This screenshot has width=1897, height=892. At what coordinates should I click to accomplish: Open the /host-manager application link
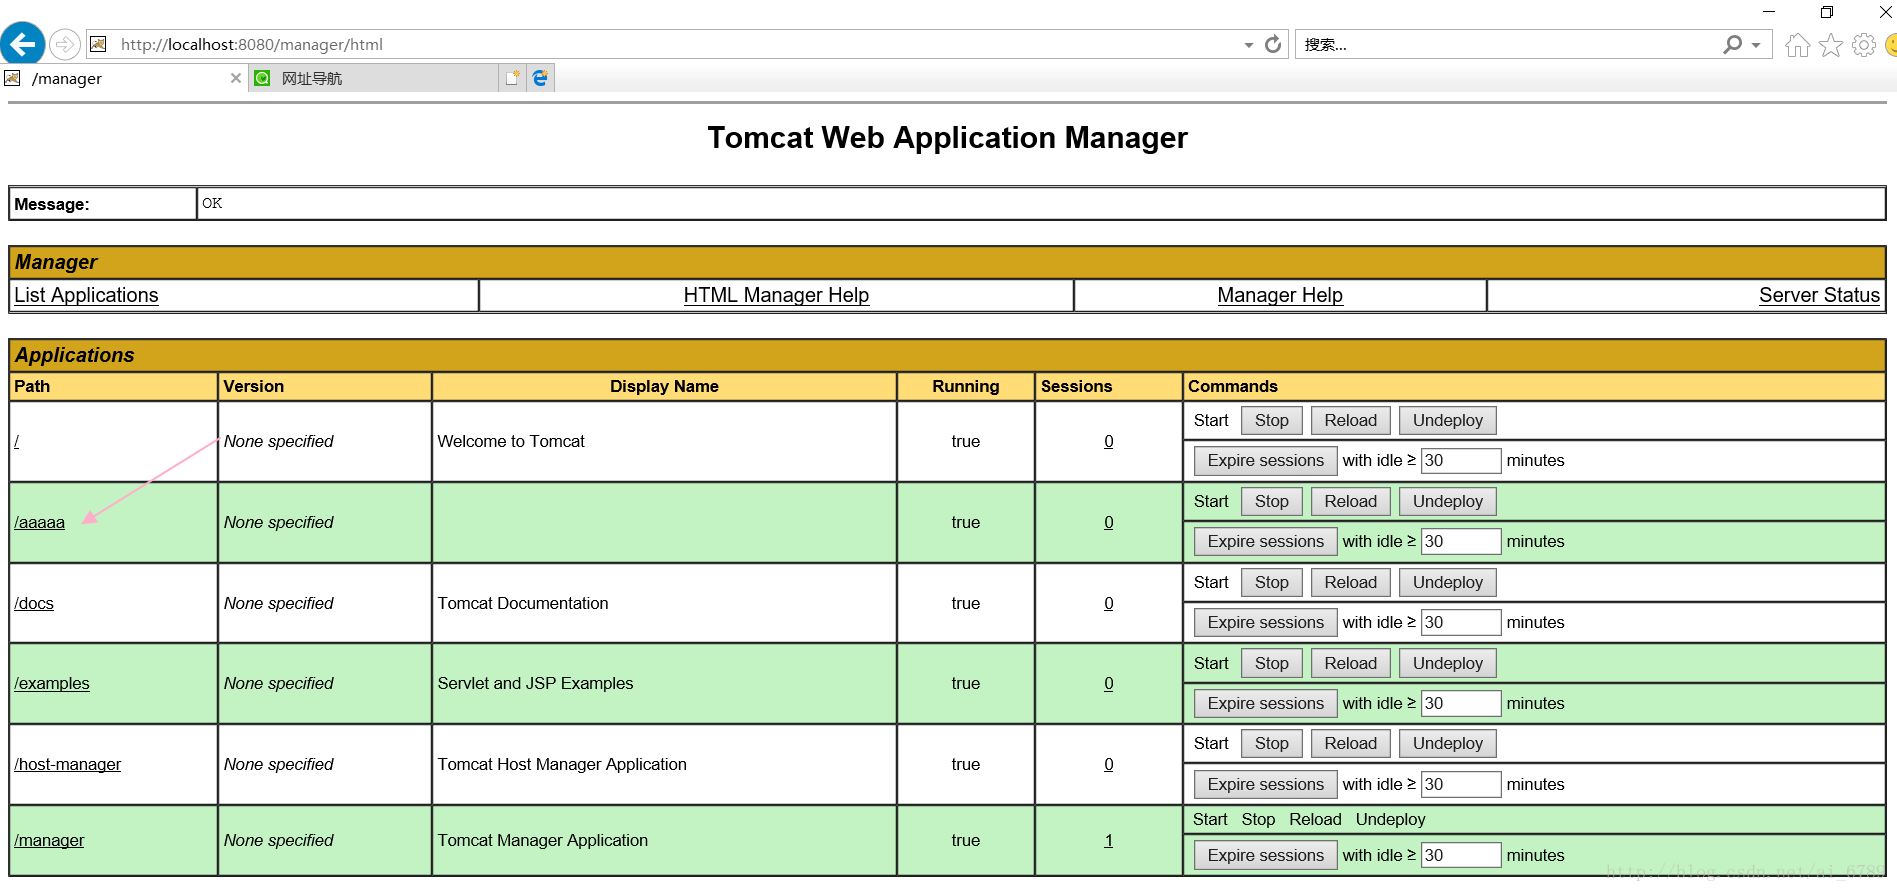68,764
